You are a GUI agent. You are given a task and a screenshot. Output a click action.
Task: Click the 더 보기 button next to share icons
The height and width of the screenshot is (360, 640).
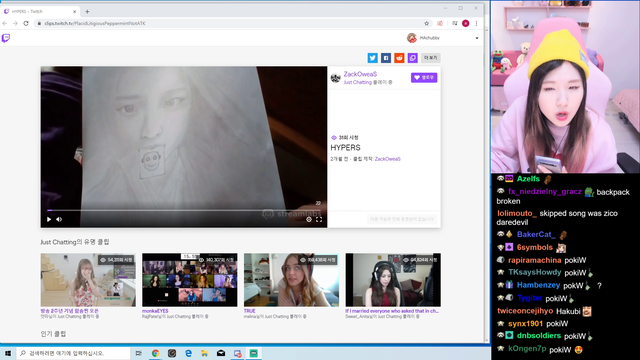(430, 58)
